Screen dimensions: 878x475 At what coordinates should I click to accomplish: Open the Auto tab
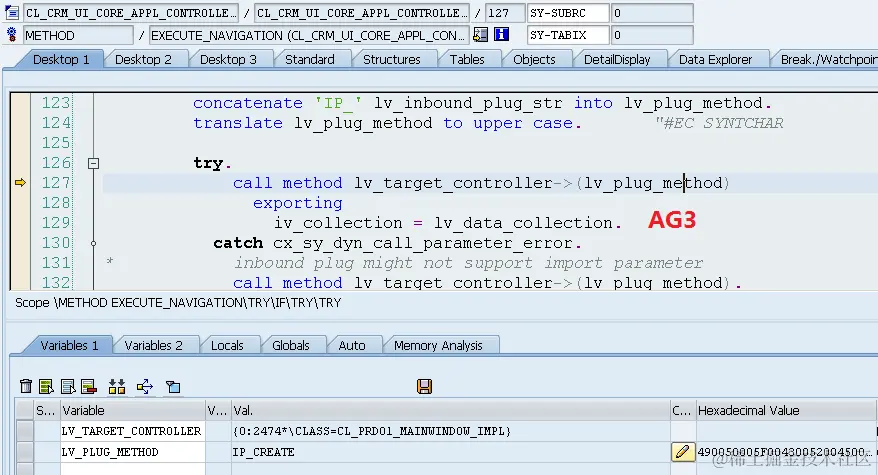tap(352, 346)
